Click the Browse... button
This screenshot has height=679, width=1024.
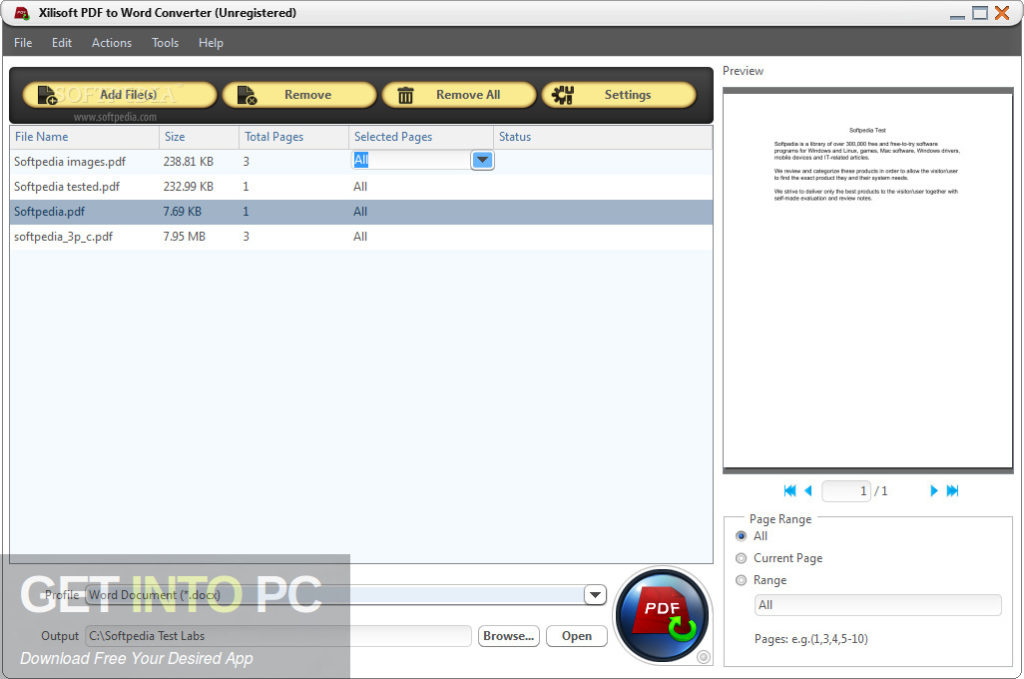pyautogui.click(x=509, y=636)
